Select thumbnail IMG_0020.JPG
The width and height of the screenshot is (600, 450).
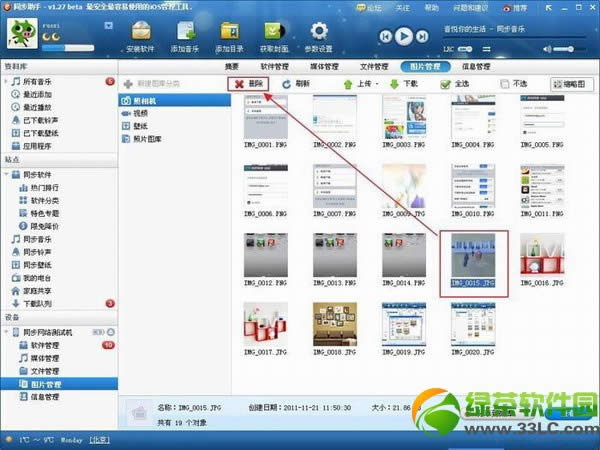473,324
